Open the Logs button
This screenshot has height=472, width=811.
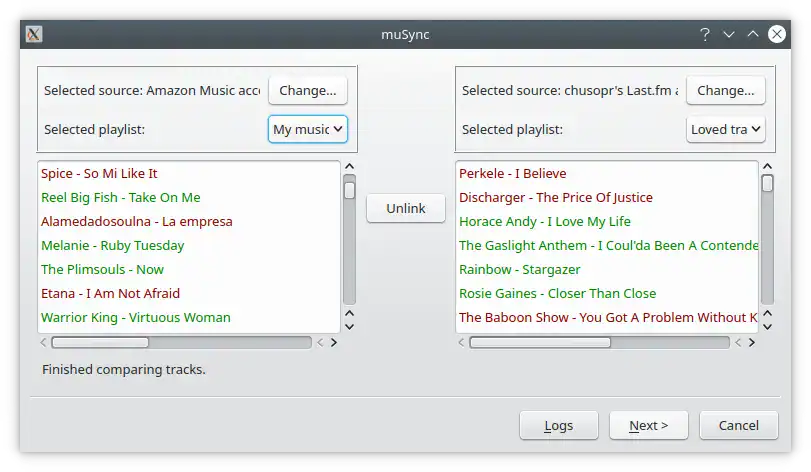559,425
